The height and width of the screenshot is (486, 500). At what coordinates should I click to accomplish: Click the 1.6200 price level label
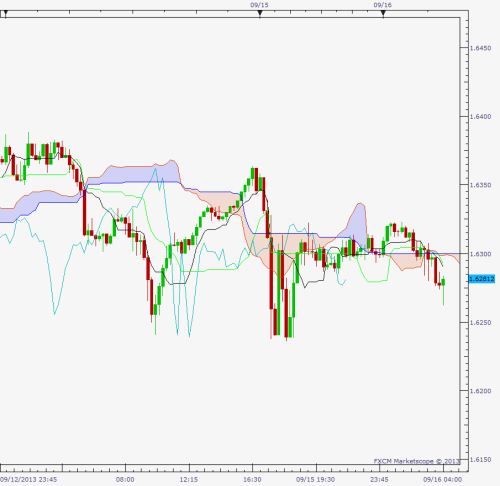[x=480, y=391]
